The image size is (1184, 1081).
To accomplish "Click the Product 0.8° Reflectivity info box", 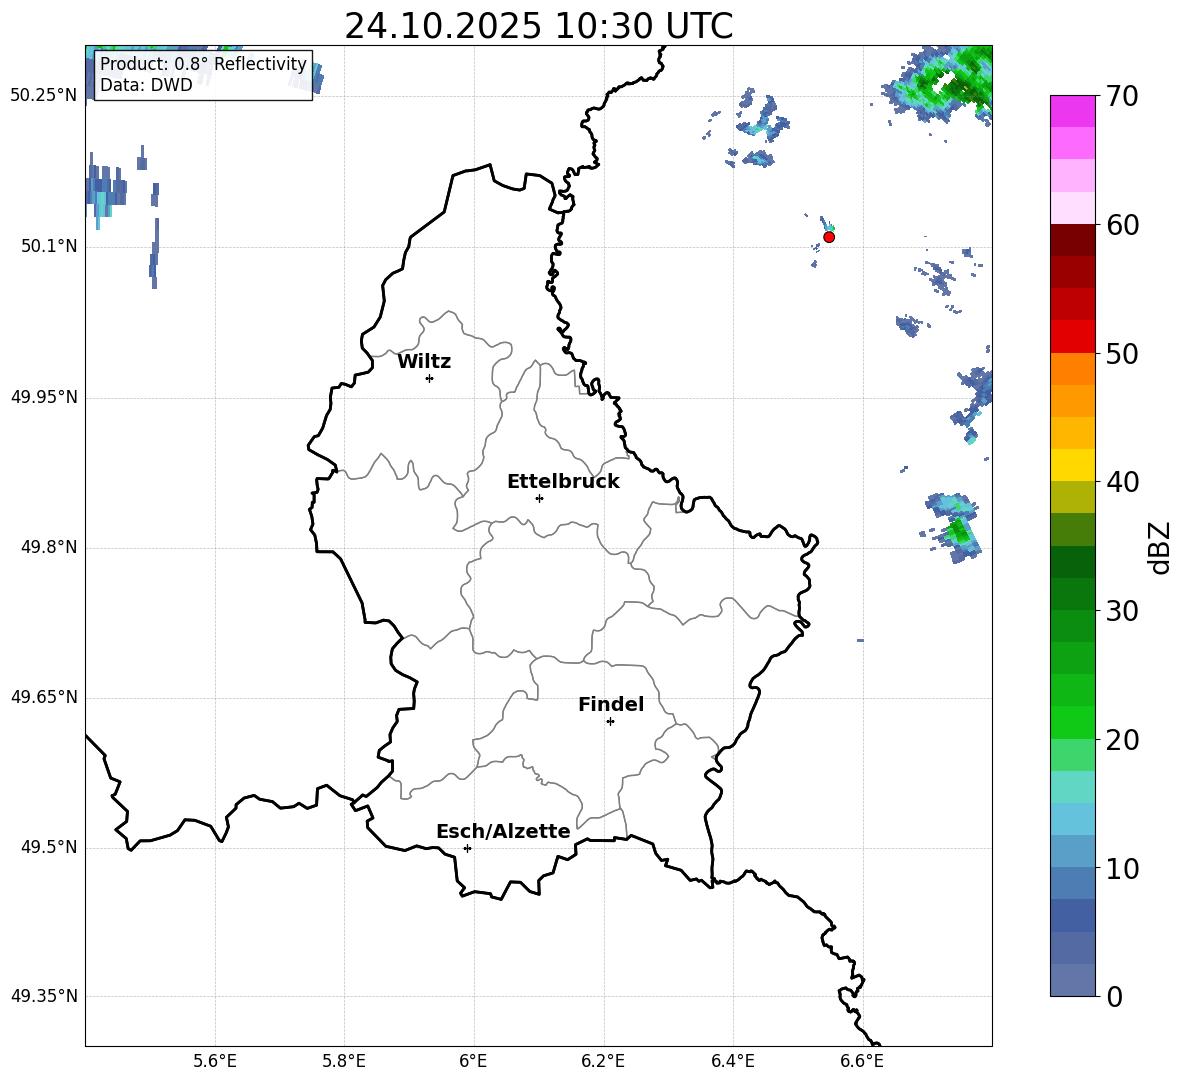I will [x=203, y=75].
